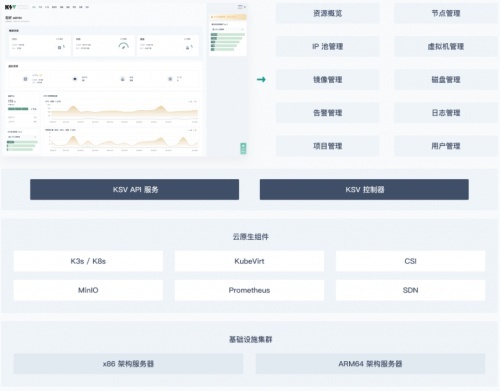Open the dropdown in the right-side ranking panel

(x=228, y=29)
